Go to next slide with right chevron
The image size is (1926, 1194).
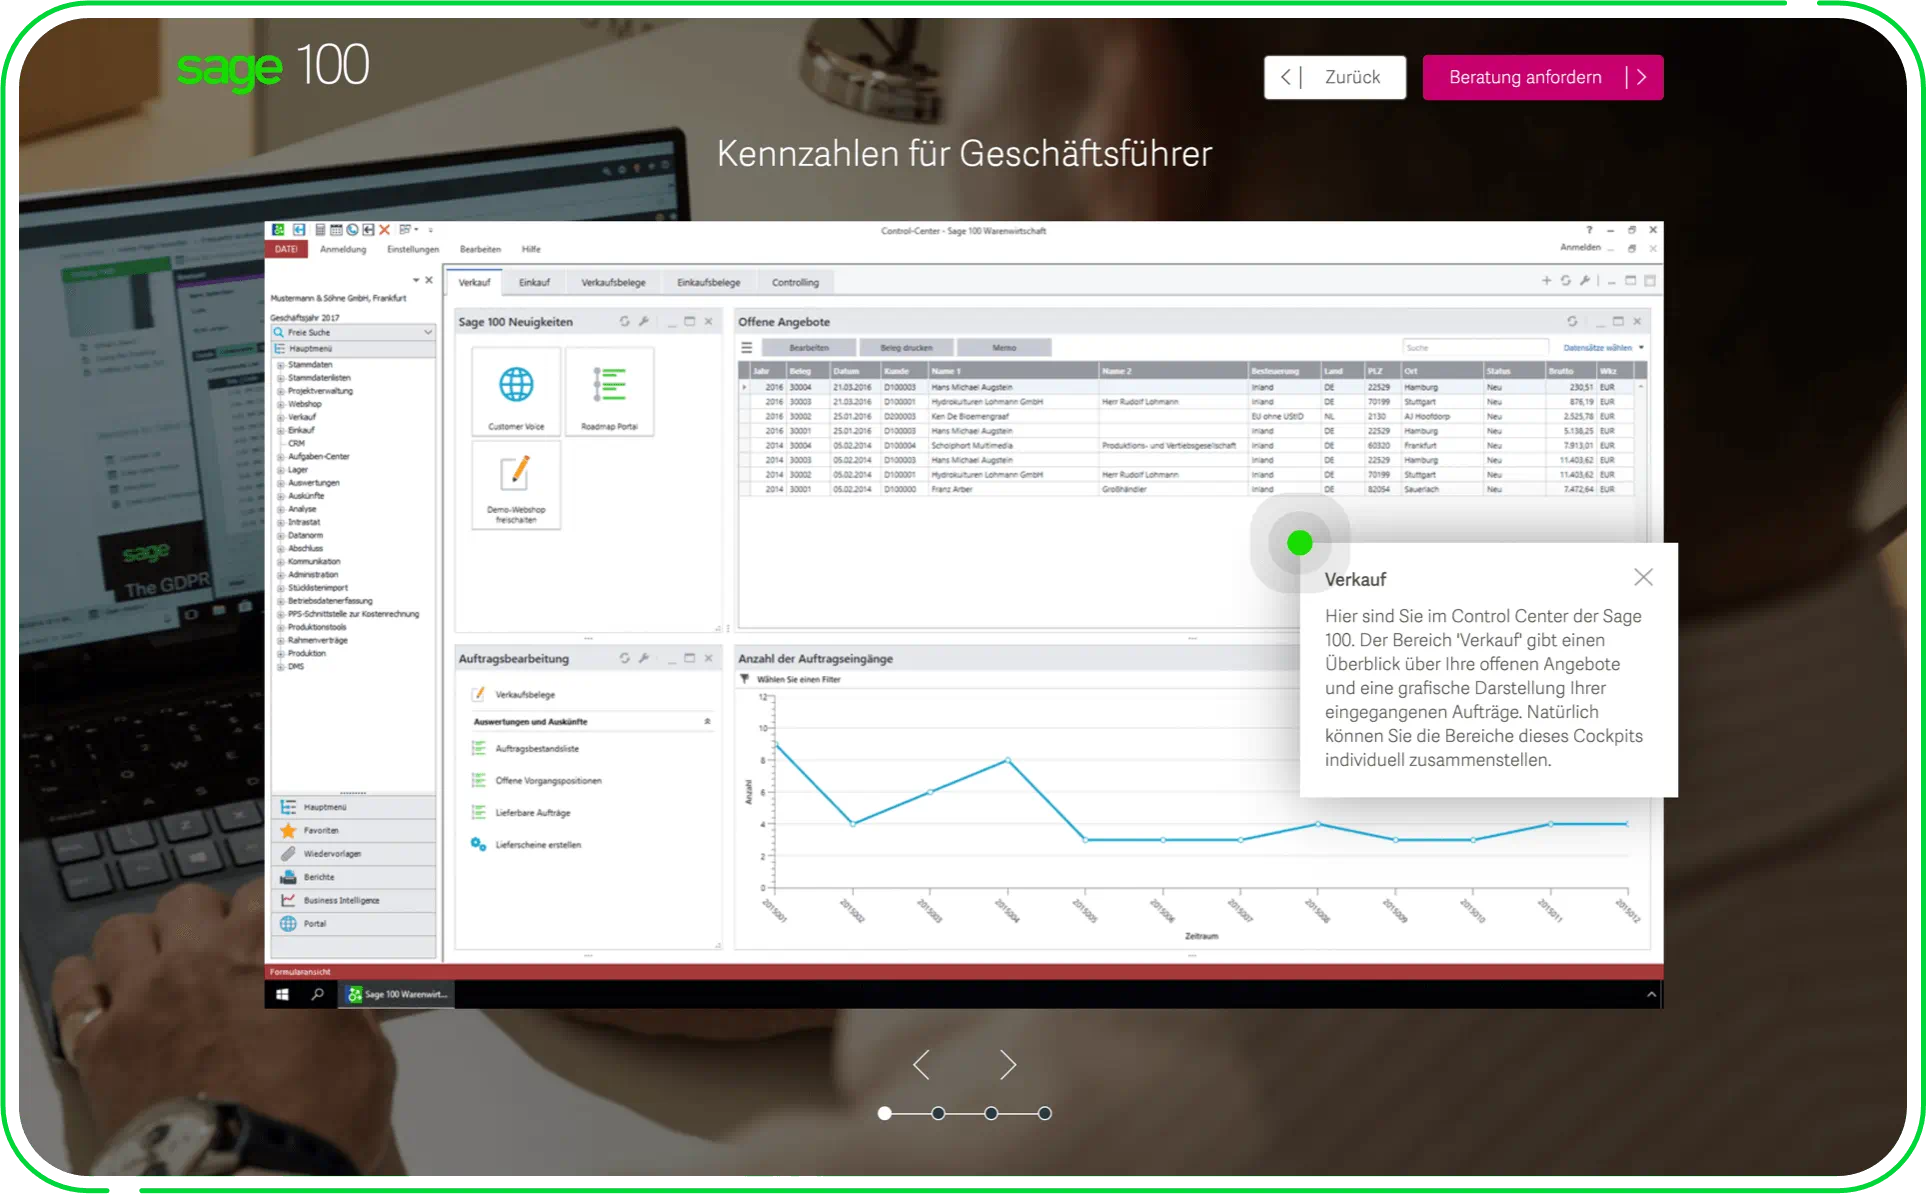pyautogui.click(x=1007, y=1065)
